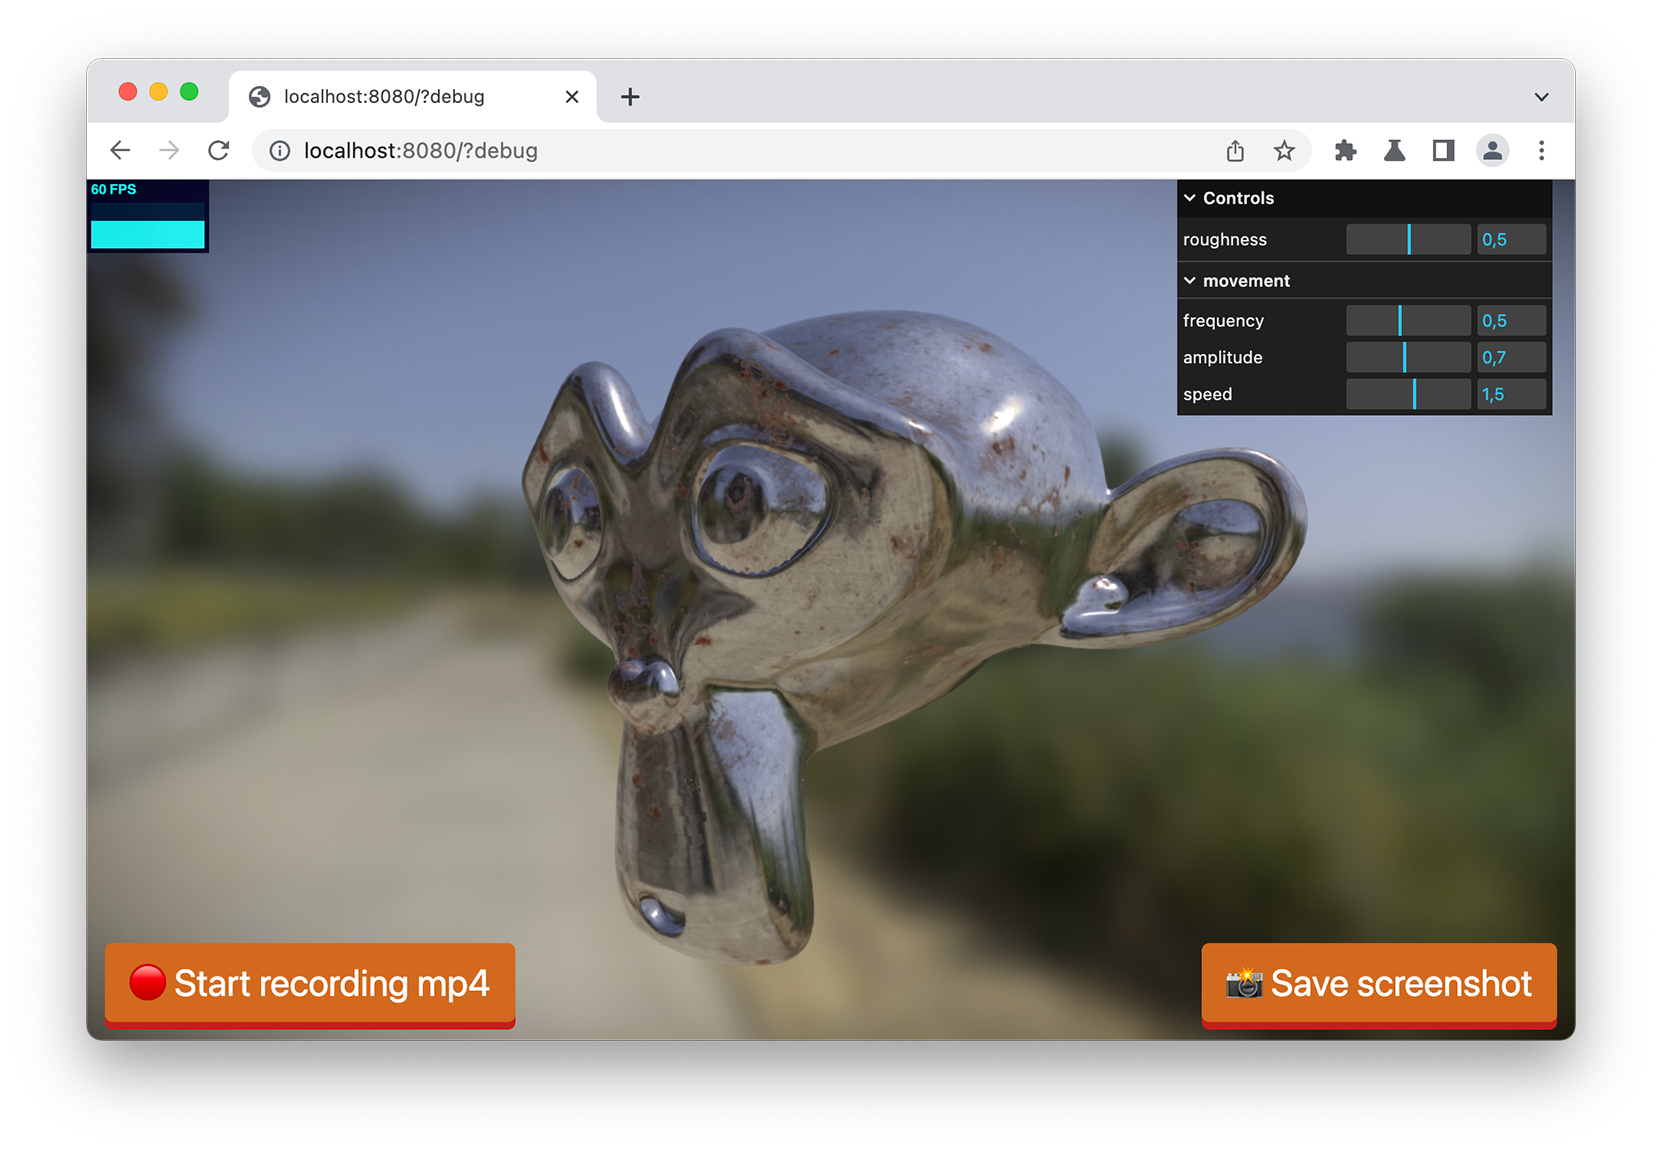
Task: Open the Extensions puzzle-piece icon
Action: click(1345, 150)
